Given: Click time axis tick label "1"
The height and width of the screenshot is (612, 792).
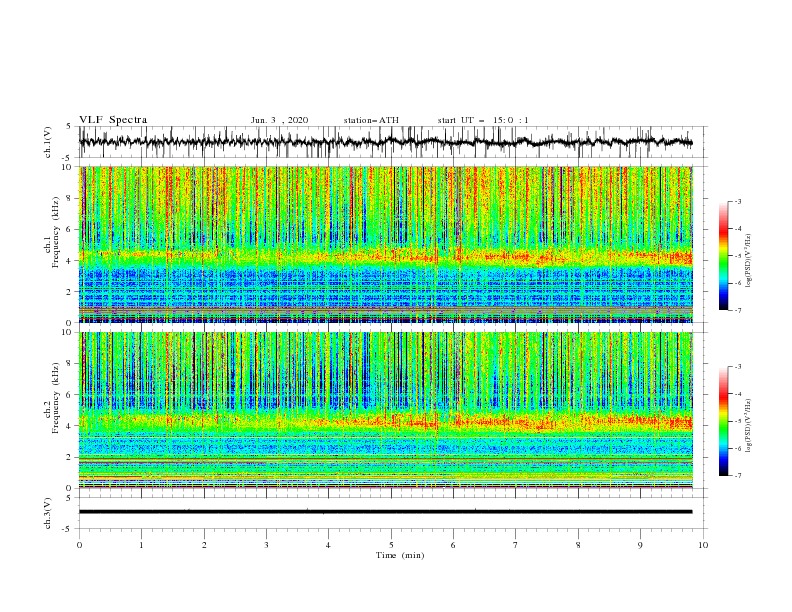Looking at the screenshot, I should click(x=141, y=545).
